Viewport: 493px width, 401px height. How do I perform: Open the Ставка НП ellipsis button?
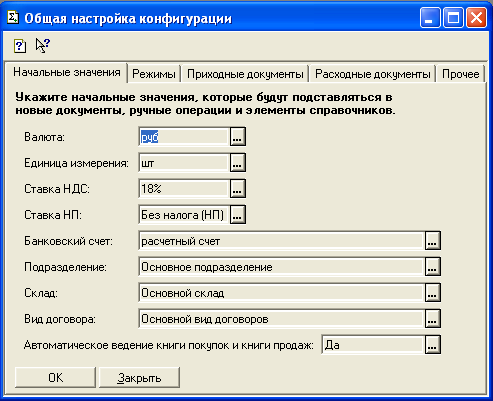pos(237,215)
